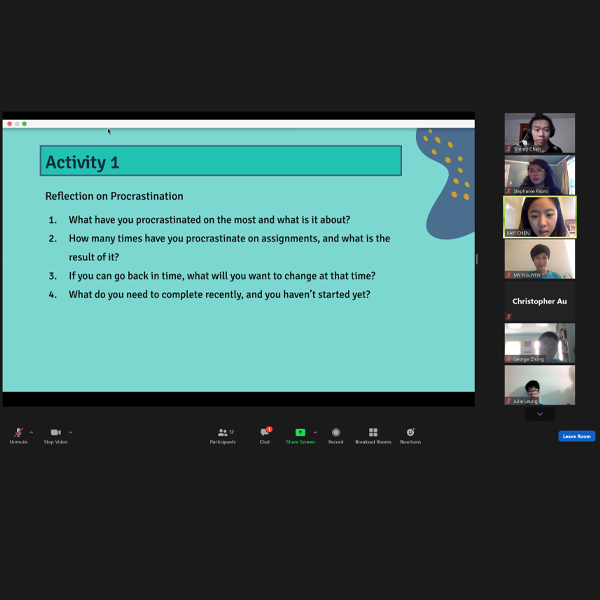Click the muted mic icon on Julie Leung tile
The image size is (600, 600).
(x=509, y=401)
